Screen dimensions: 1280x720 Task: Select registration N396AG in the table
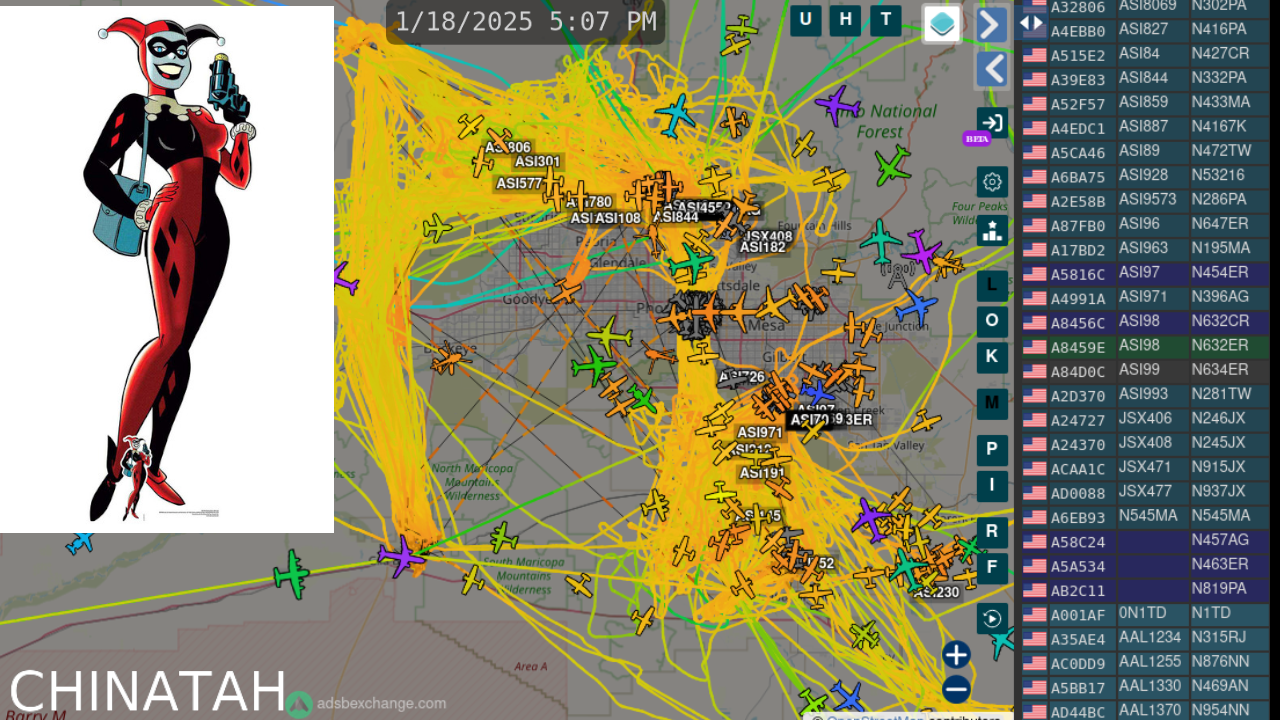click(1220, 296)
